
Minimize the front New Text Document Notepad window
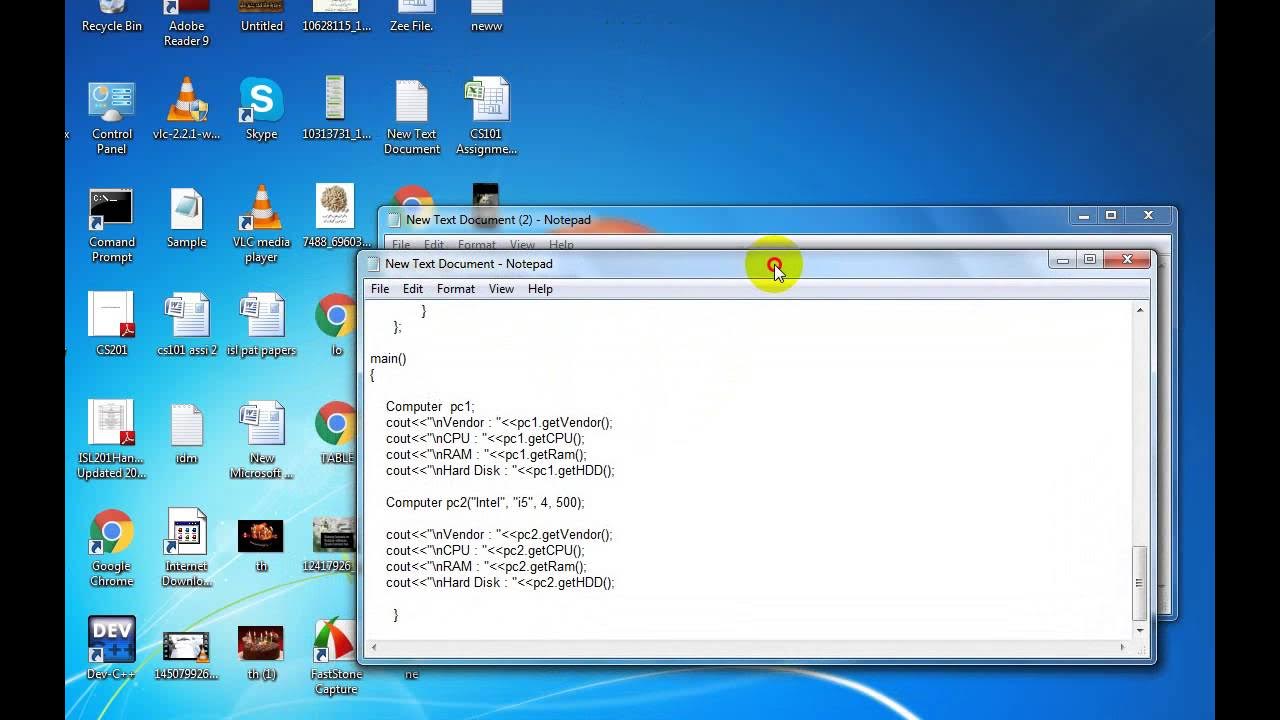(1063, 260)
